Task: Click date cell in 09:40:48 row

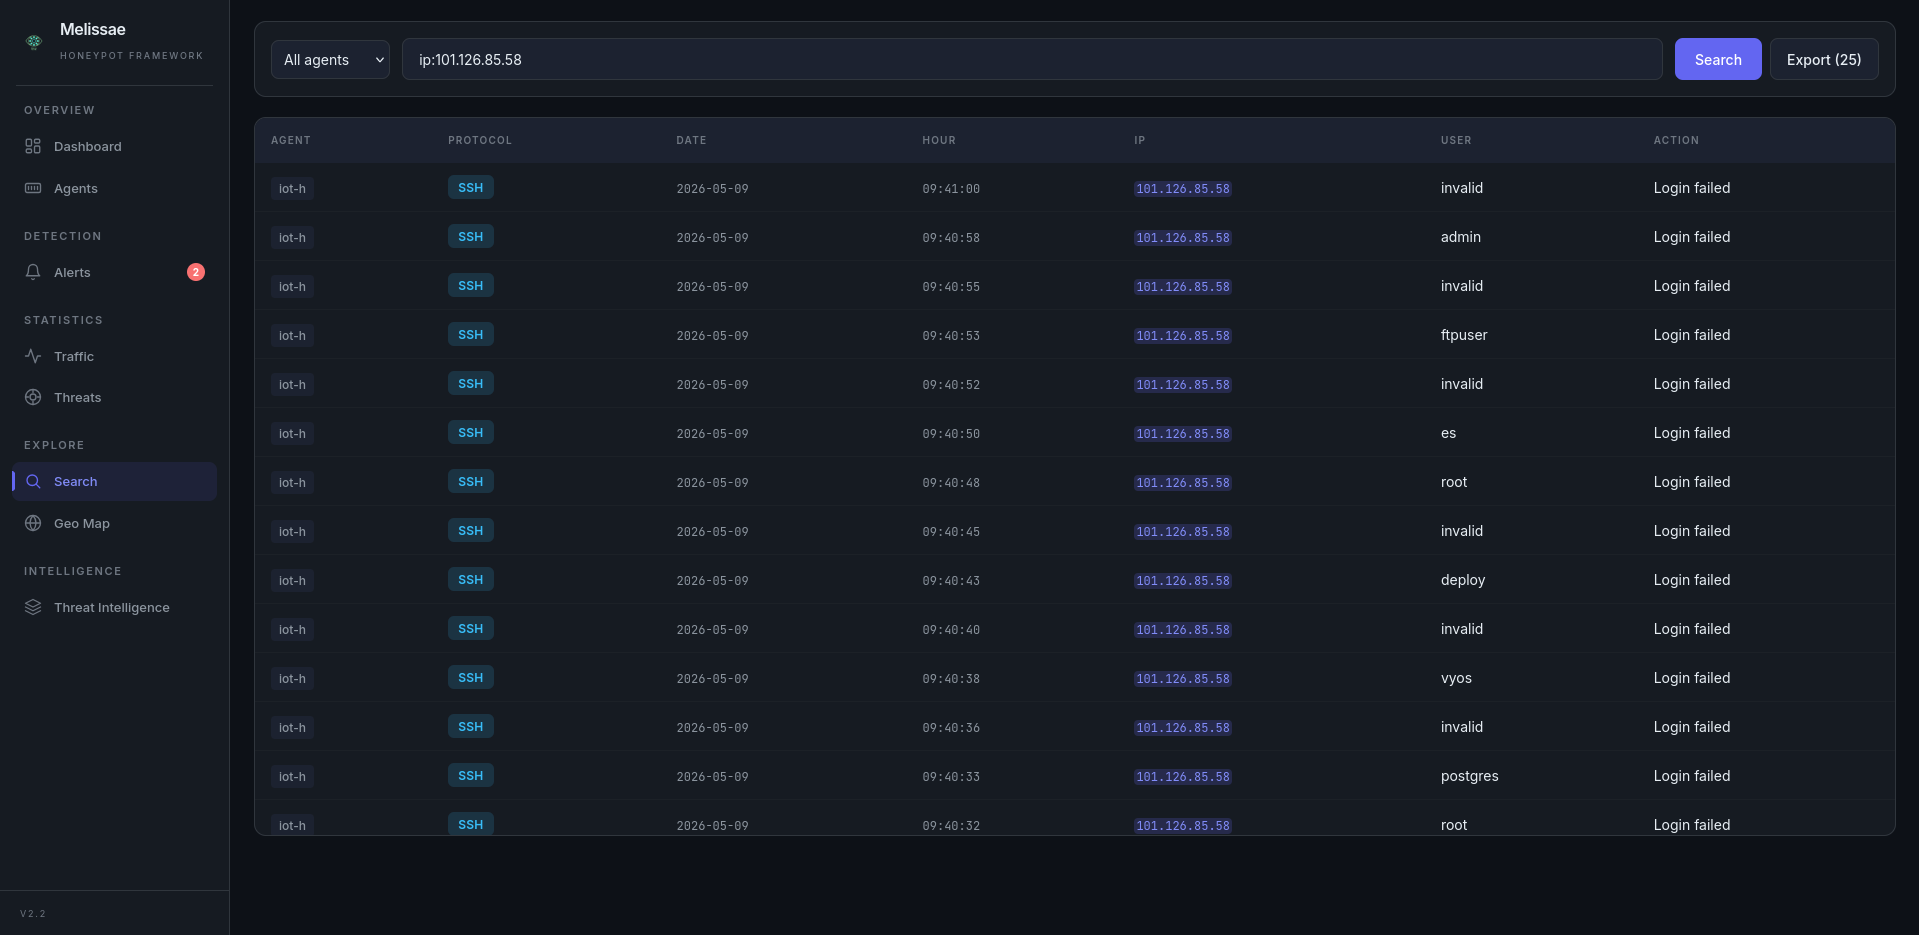Action: point(712,482)
